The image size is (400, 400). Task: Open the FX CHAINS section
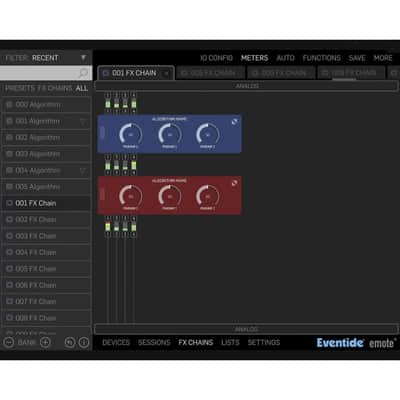click(x=196, y=342)
